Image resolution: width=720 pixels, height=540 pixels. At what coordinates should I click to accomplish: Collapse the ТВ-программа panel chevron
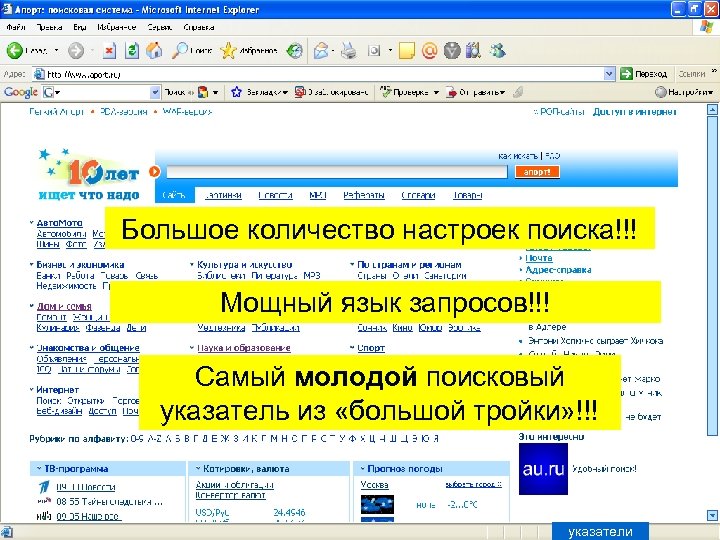click(x=39, y=468)
